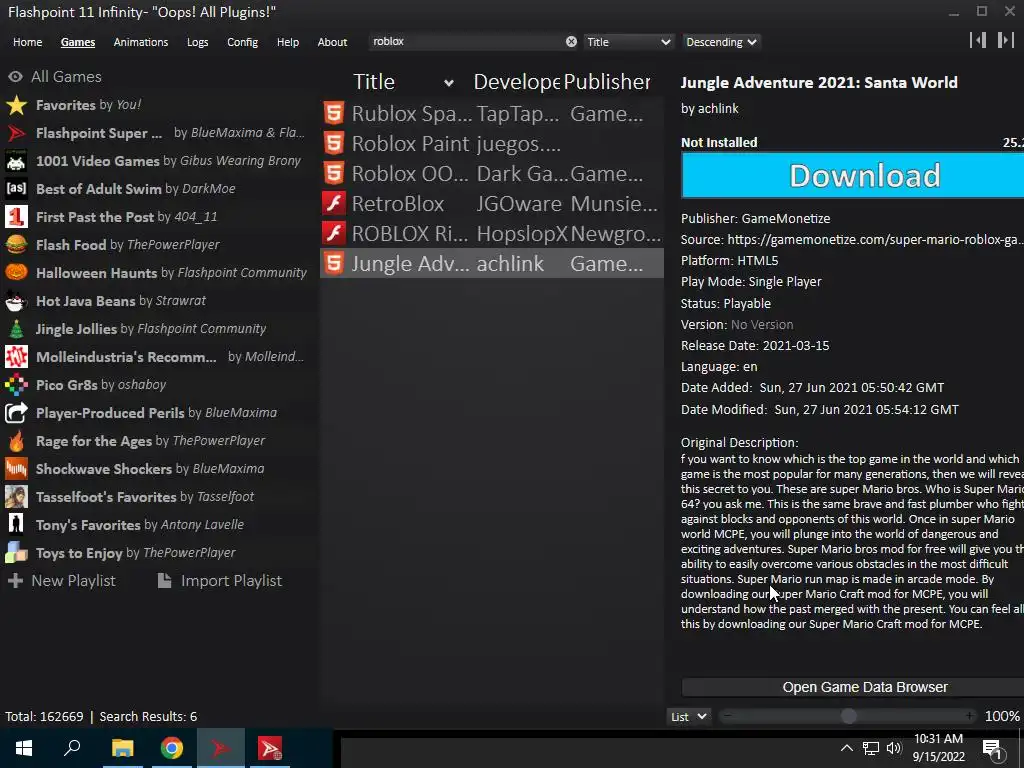
Task: Open the About tab
Action: pos(332,42)
